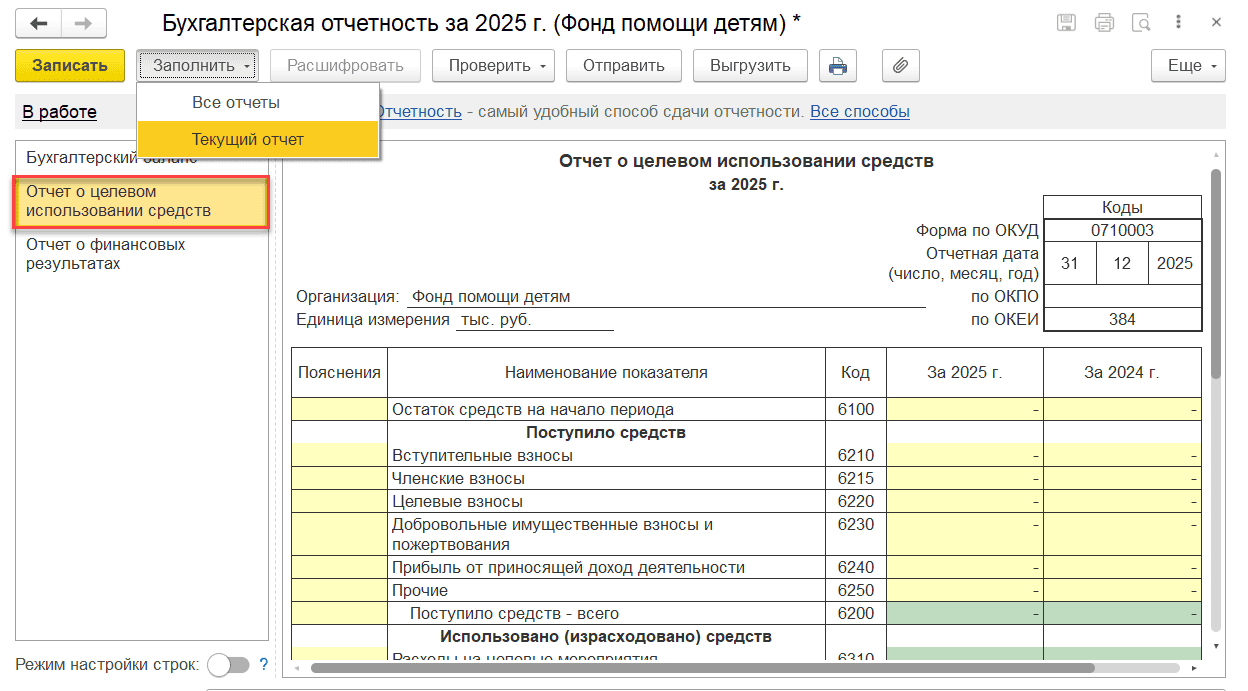This screenshot has width=1248, height=691.
Task: Select Отчет о финансовых результатах in list
Action: pos(106,254)
